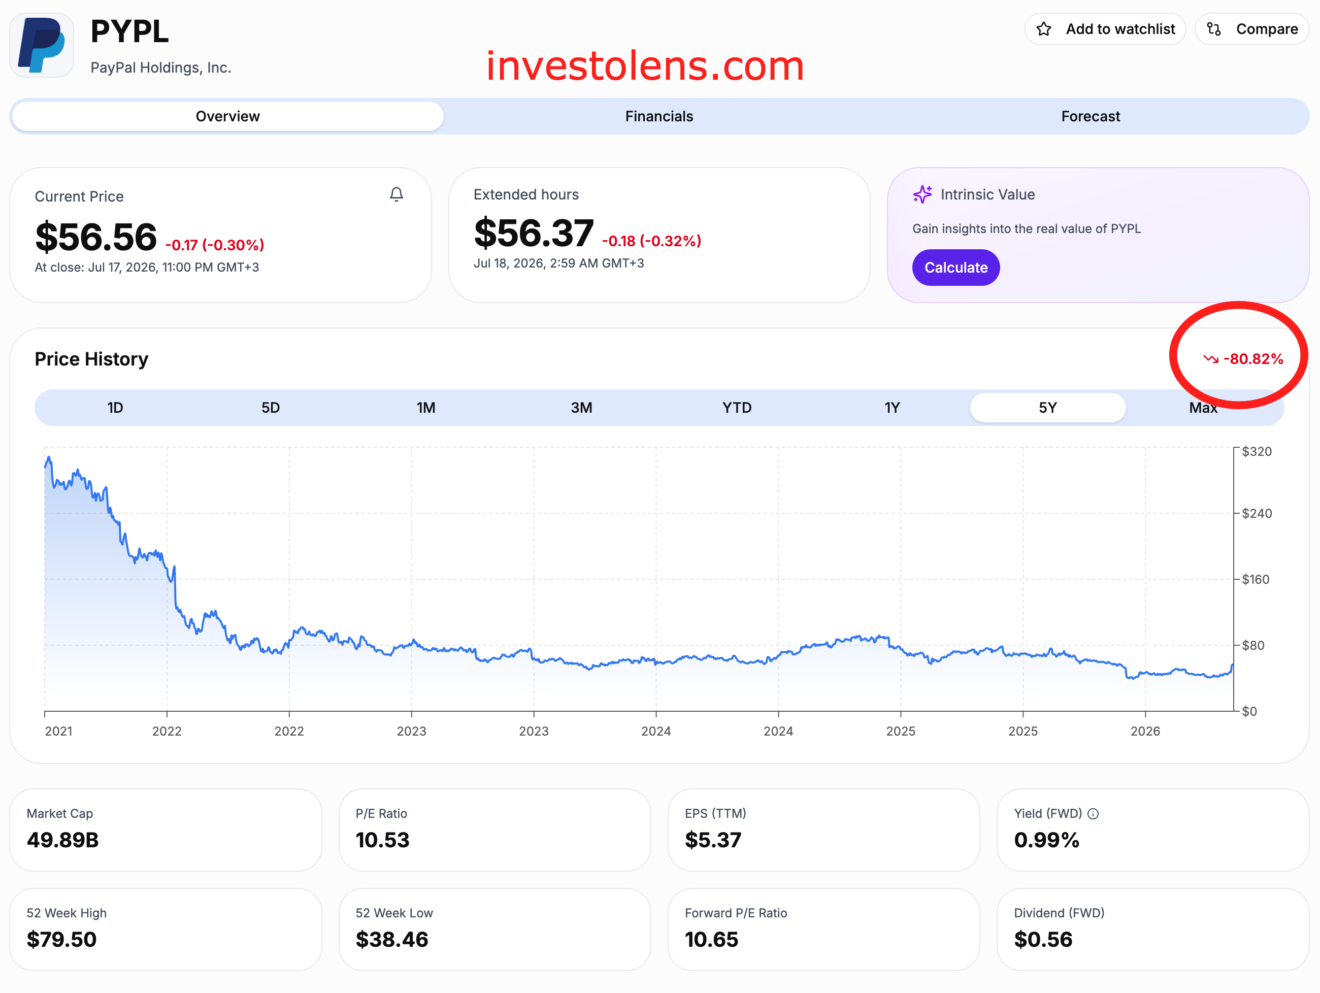Show Max price history range
1320x993 pixels.
pos(1203,407)
